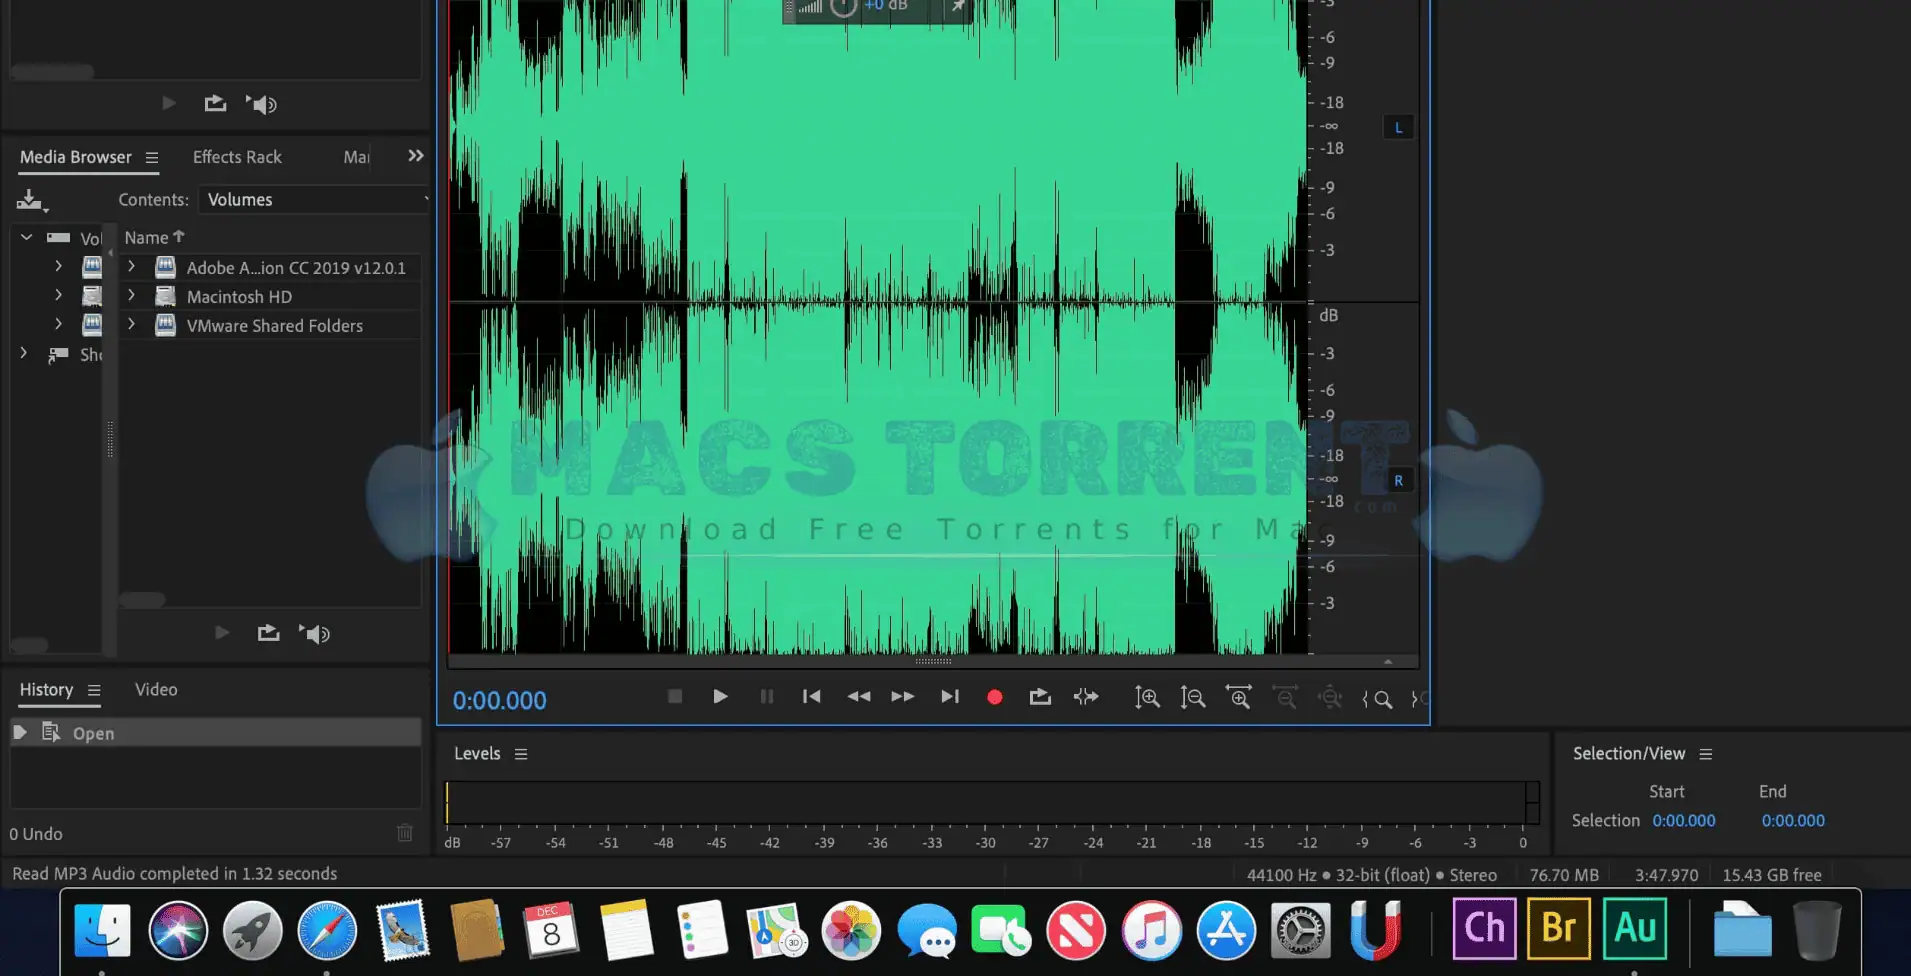
Task: Move playhead to previous marker
Action: click(811, 696)
